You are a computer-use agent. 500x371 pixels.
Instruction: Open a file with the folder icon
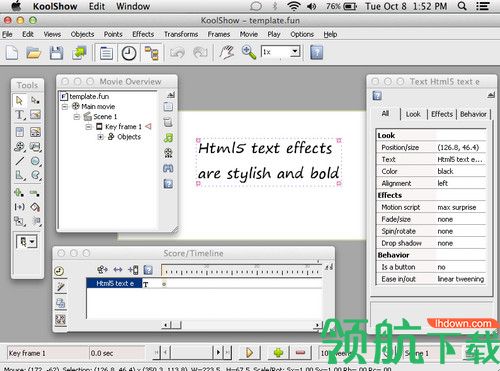[34, 53]
